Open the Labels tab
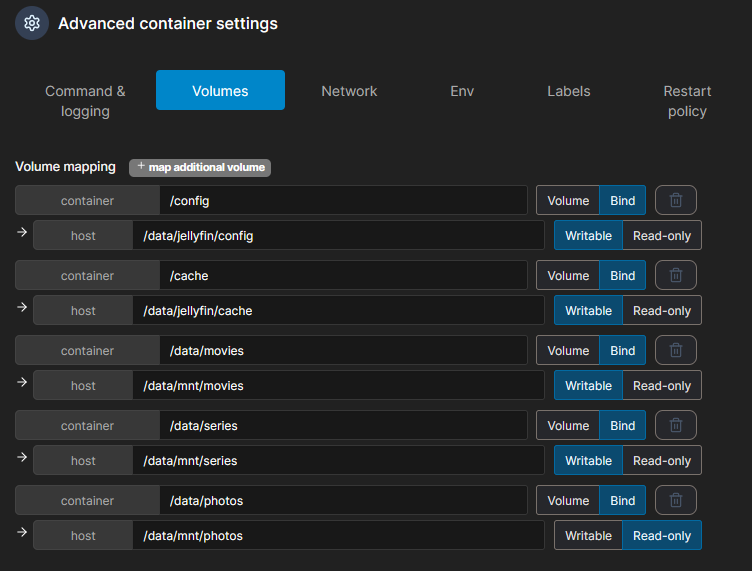This screenshot has height=571, width=752. (x=568, y=91)
